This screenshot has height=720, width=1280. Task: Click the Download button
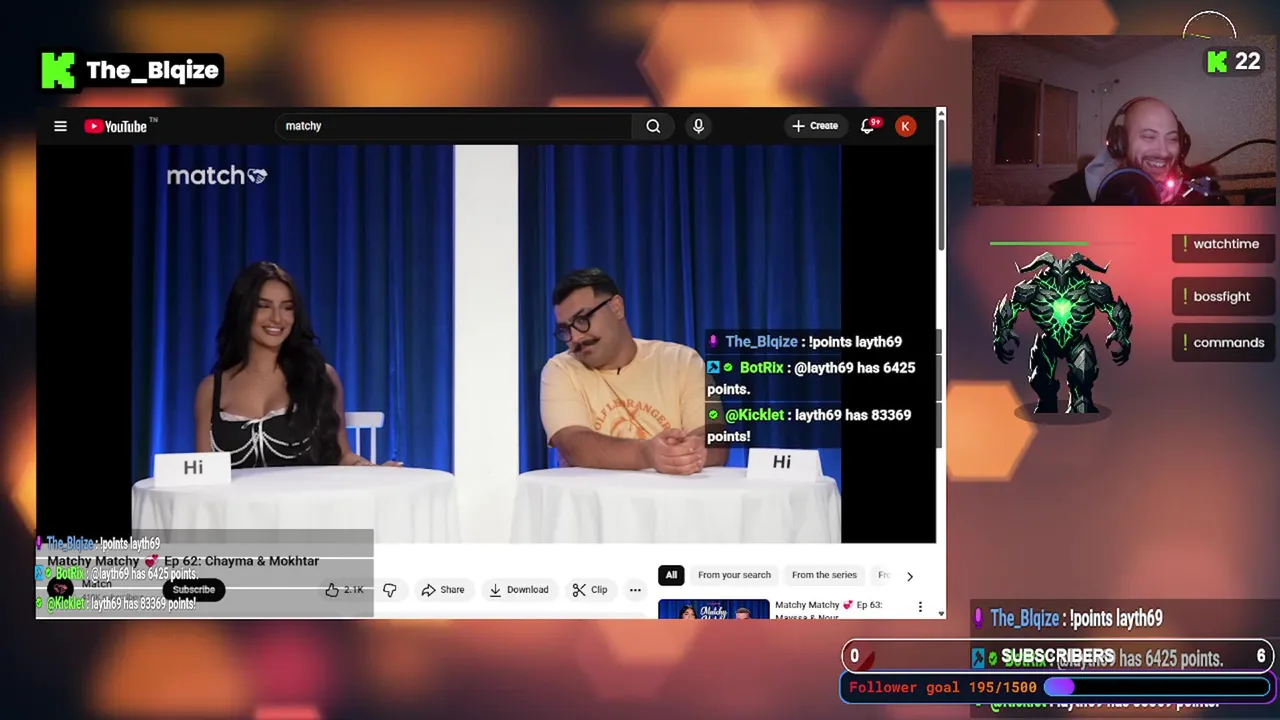(x=518, y=590)
